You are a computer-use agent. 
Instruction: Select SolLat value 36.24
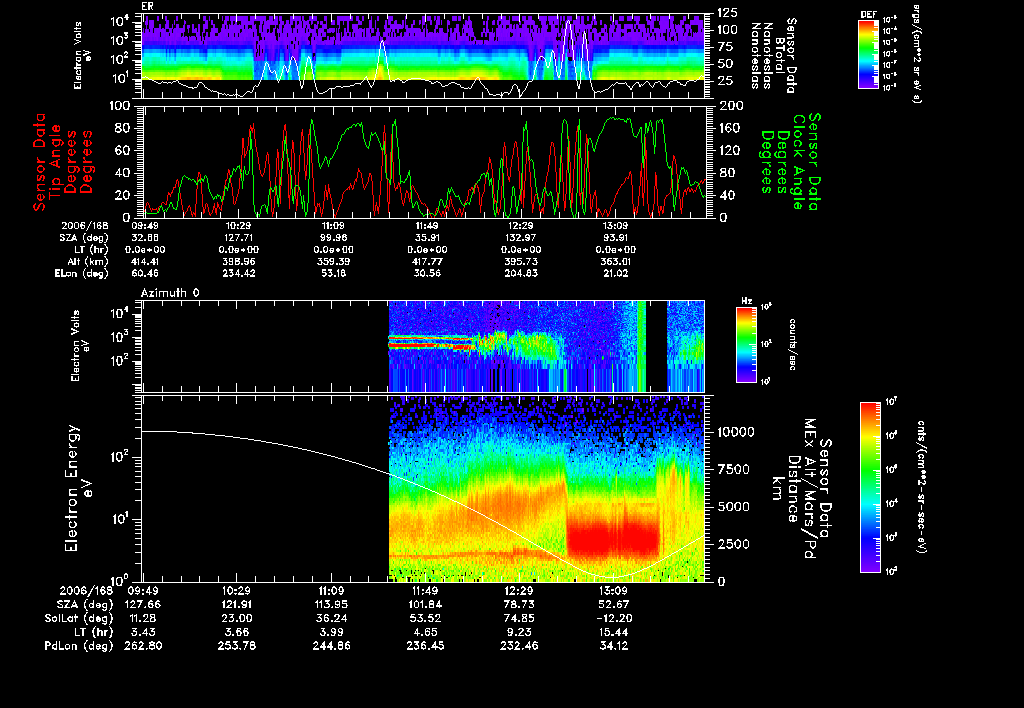(x=331, y=618)
